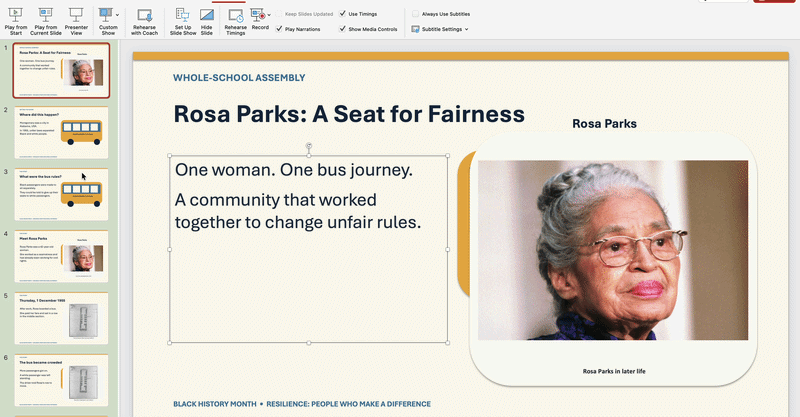Image resolution: width=800 pixels, height=417 pixels.
Task: Click the Subtitle Settings icon
Action: click(x=415, y=29)
